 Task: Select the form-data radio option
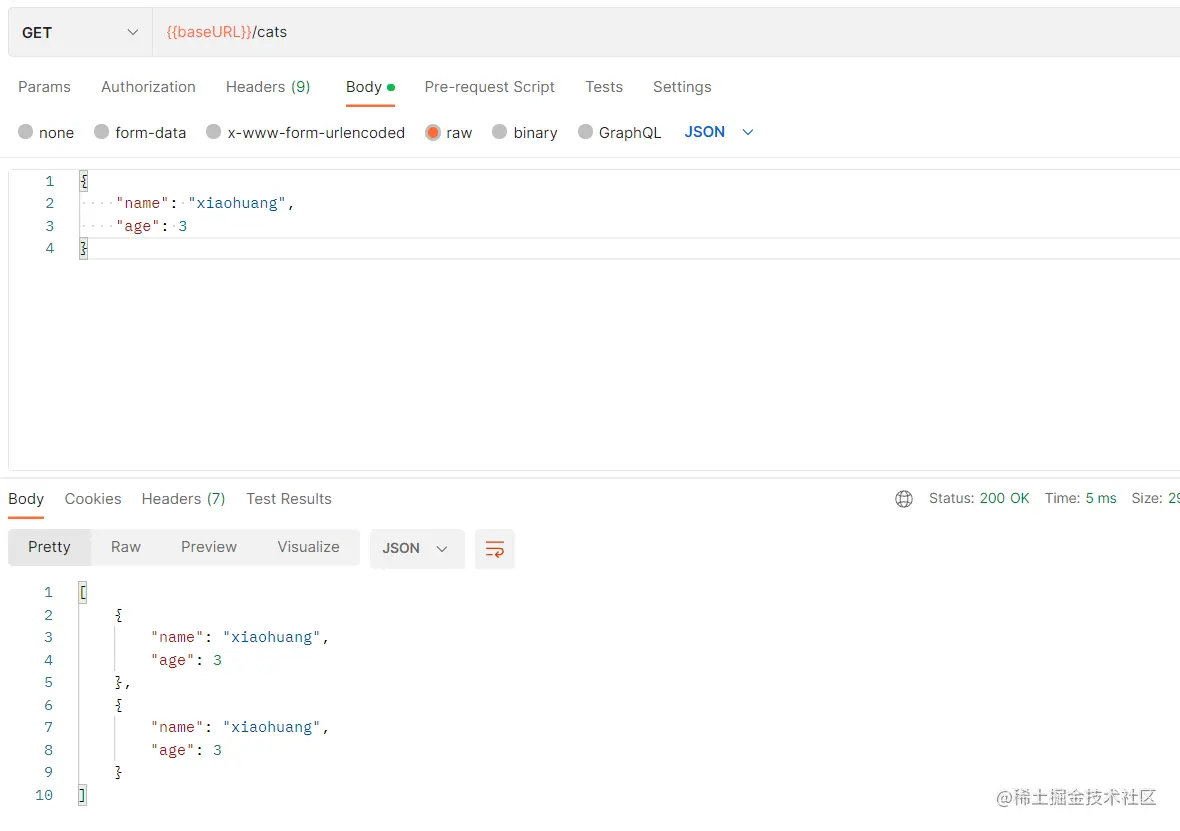[102, 132]
